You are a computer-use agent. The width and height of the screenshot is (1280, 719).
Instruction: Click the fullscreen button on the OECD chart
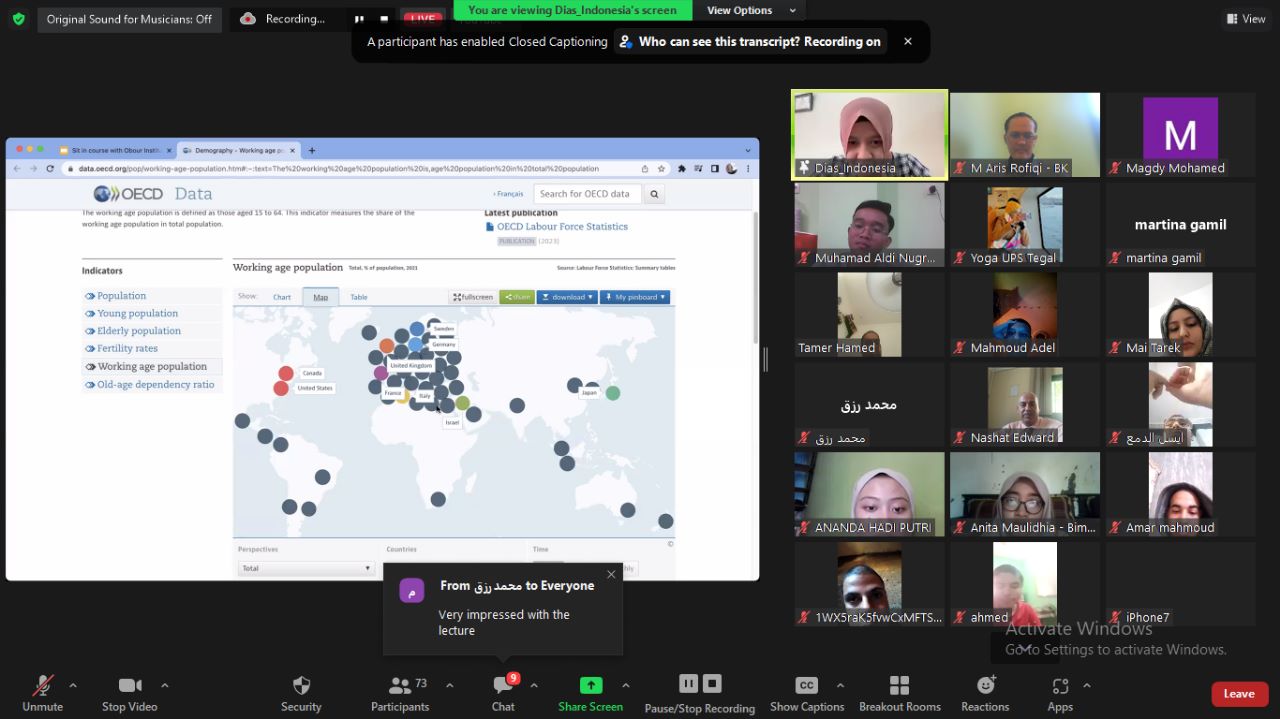click(x=473, y=297)
